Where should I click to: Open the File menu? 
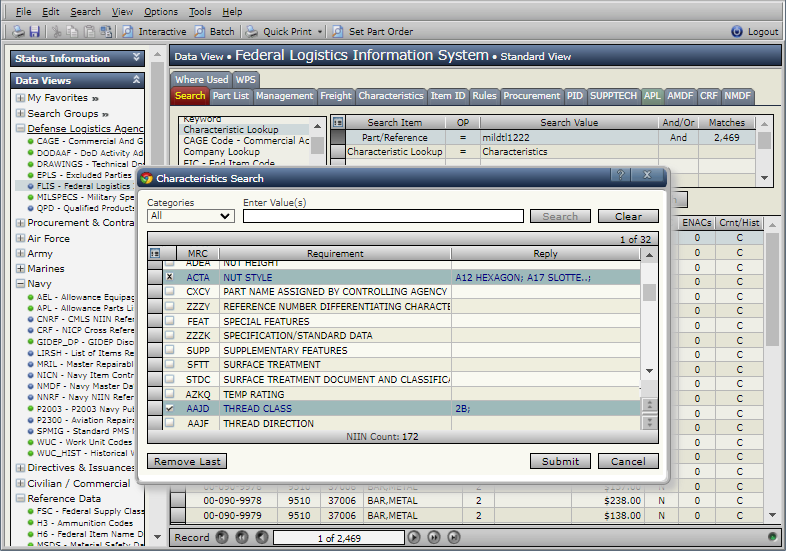(23, 12)
